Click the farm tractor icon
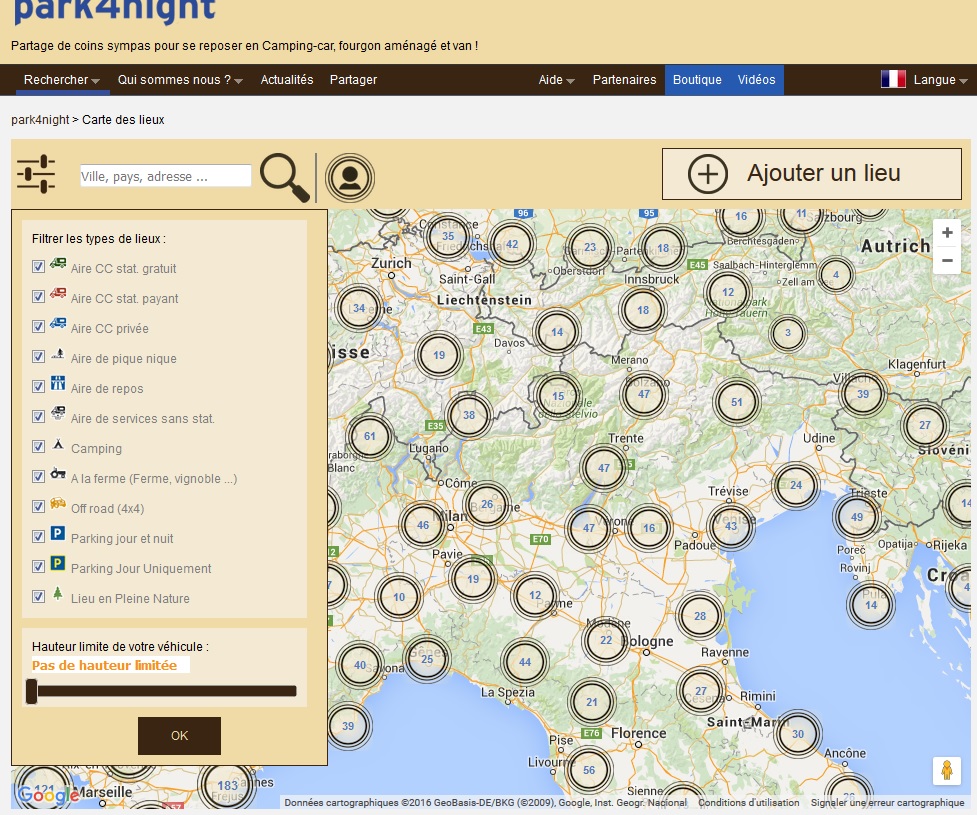The image size is (977, 815). point(58,474)
